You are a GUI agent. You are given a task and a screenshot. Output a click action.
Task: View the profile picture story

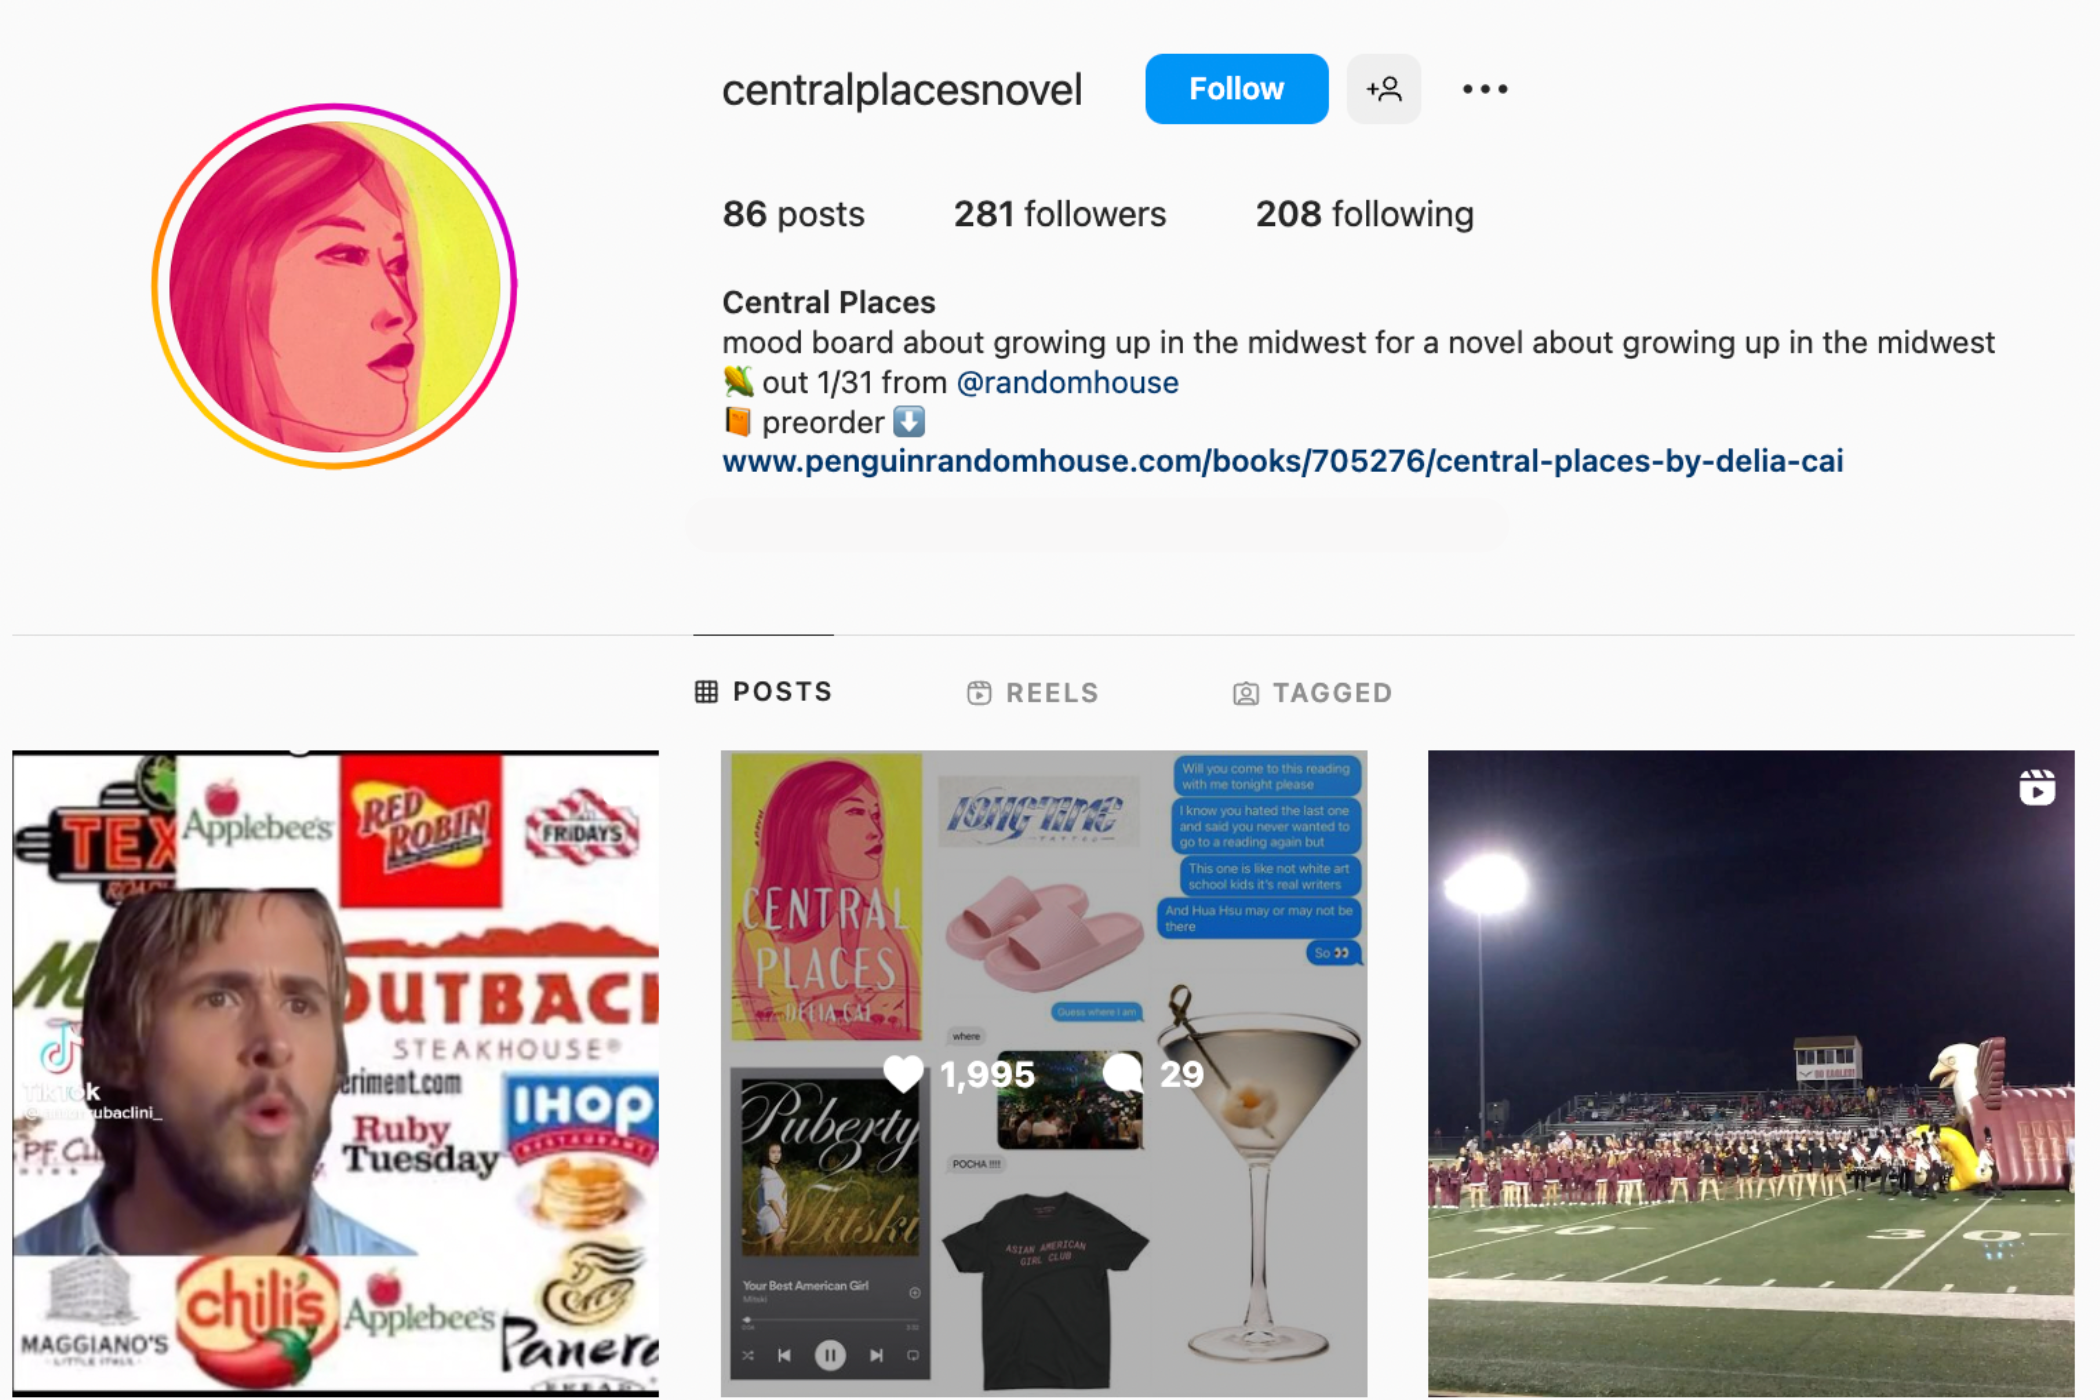click(x=334, y=286)
